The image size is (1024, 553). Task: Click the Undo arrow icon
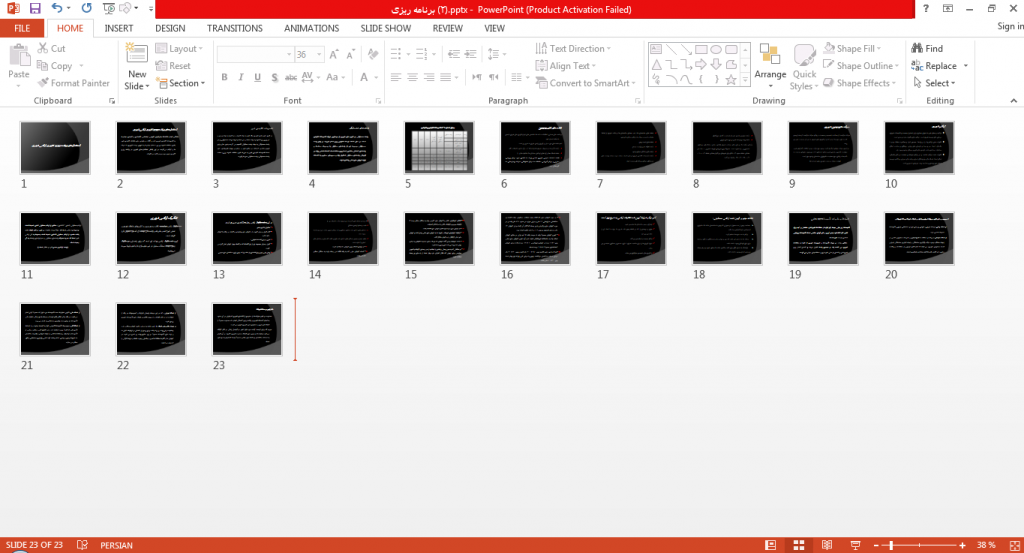[x=57, y=8]
